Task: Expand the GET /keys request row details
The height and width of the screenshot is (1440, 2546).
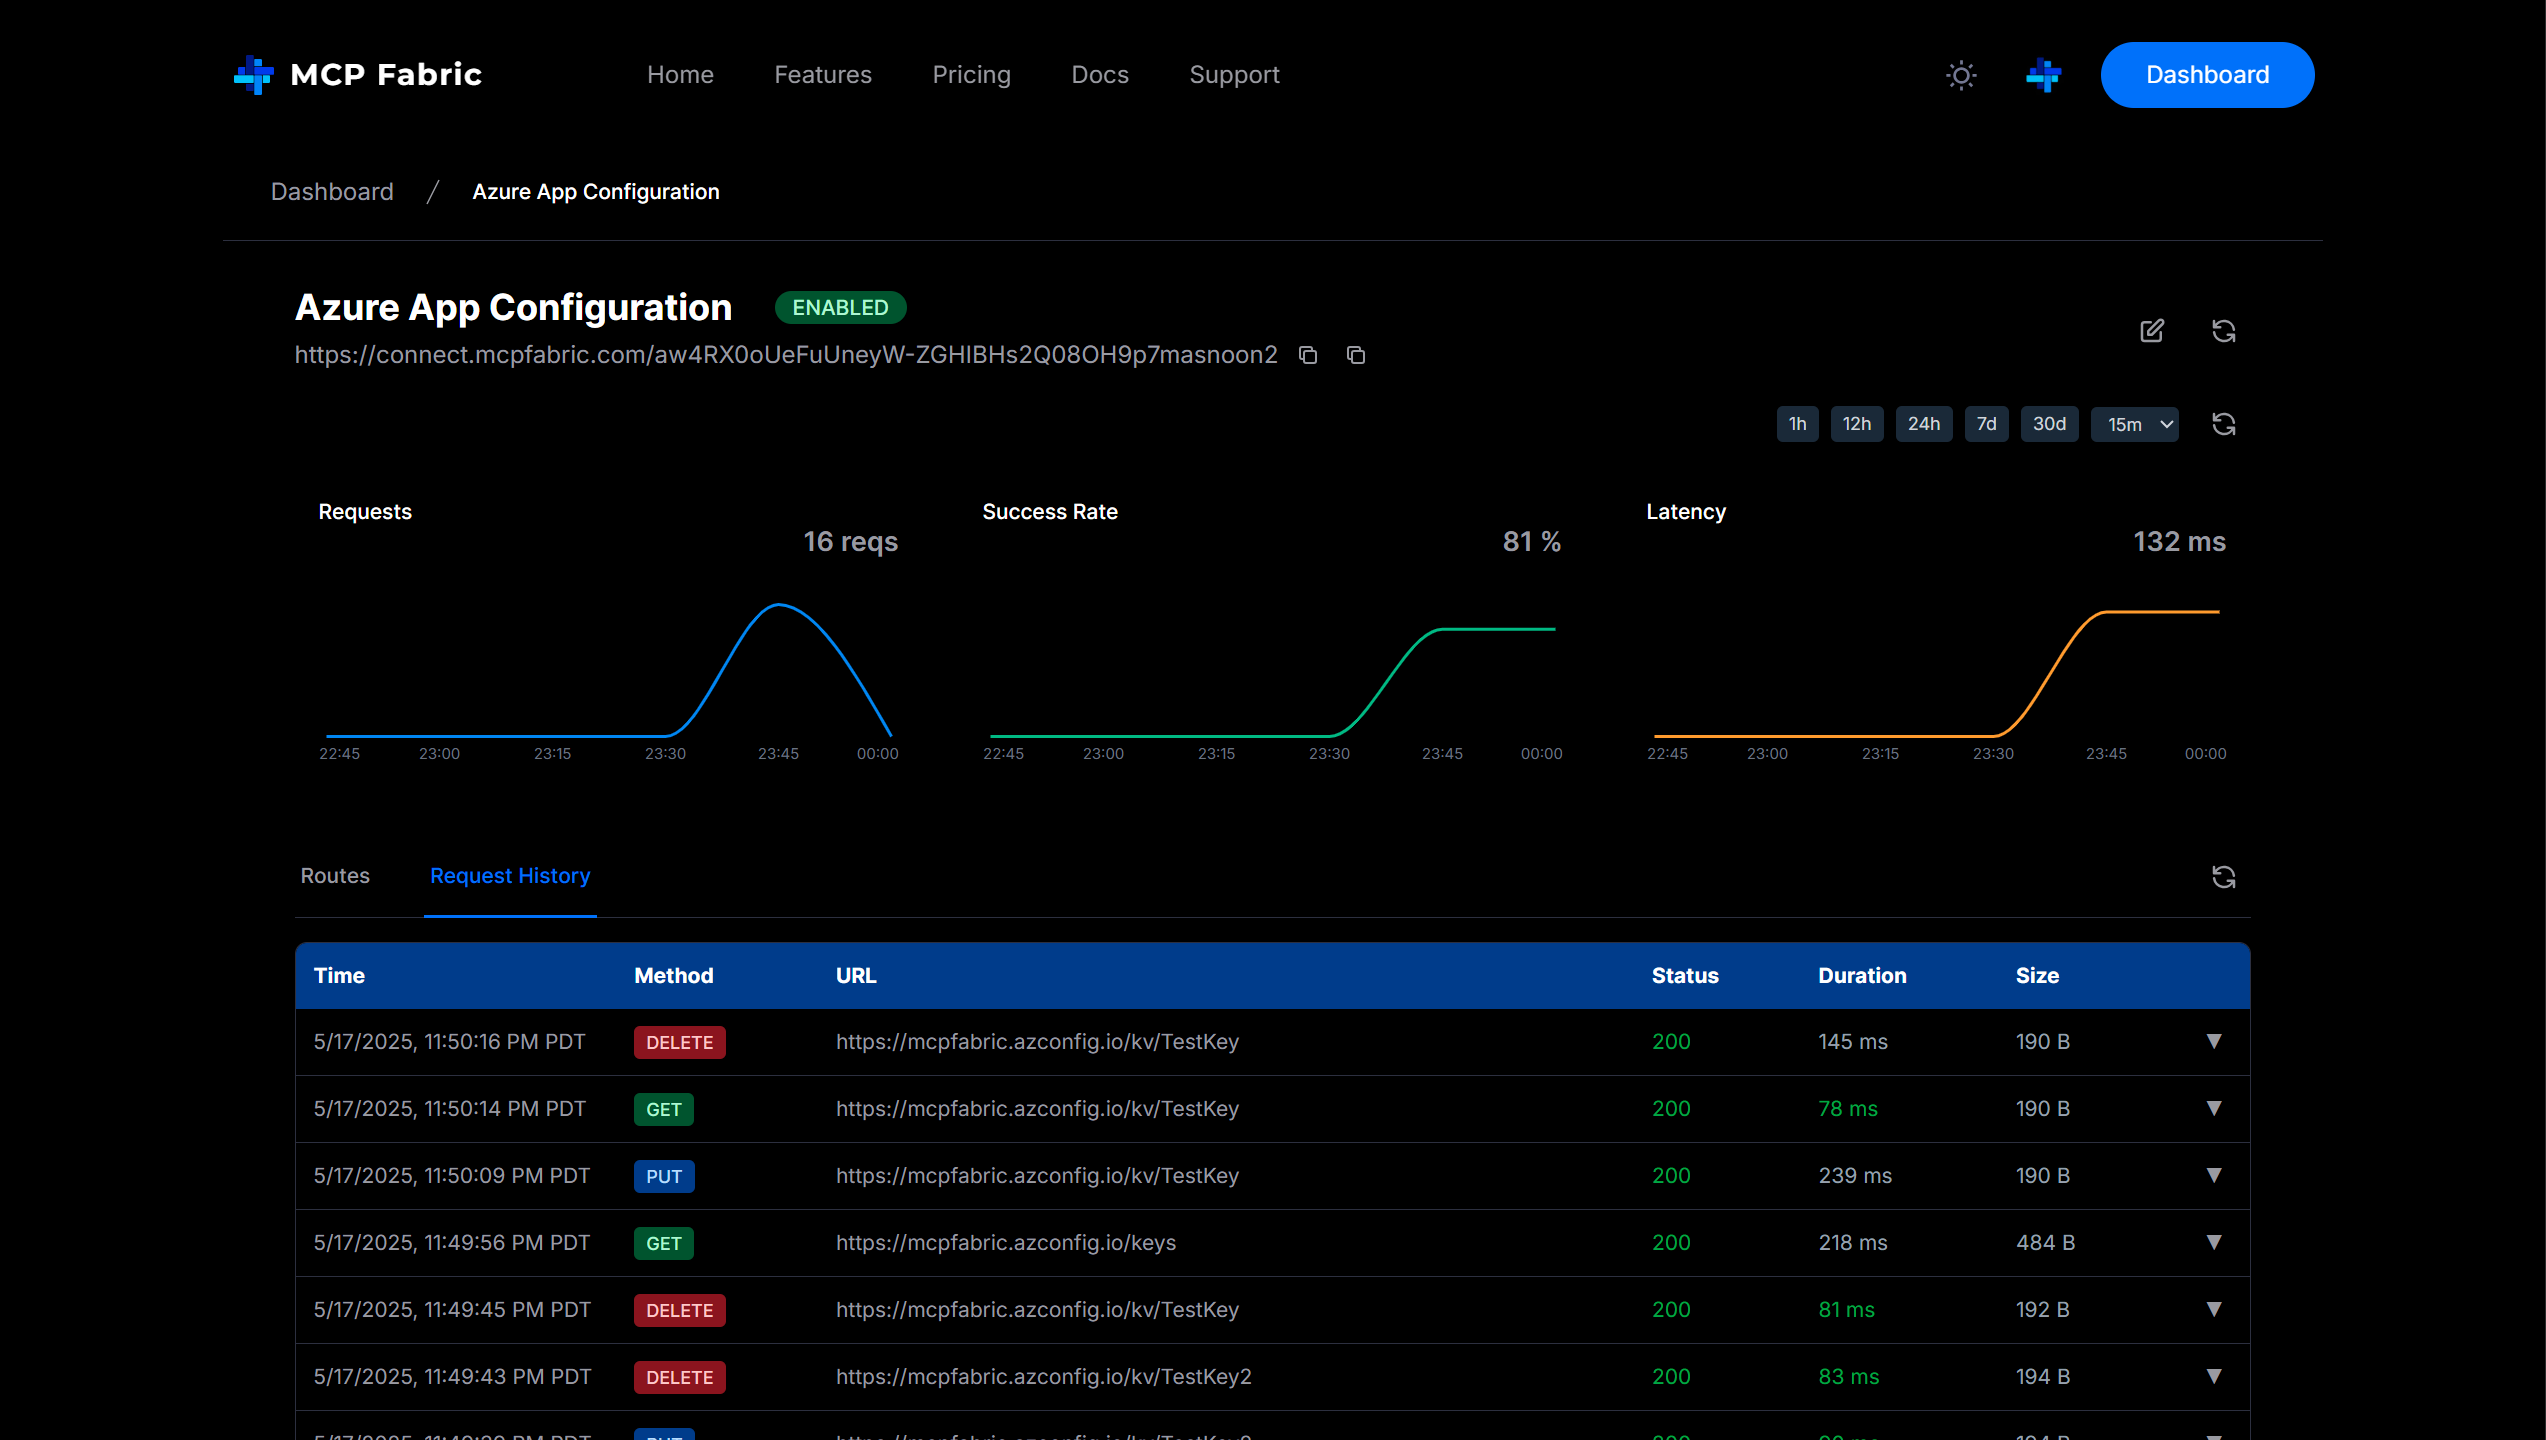Action: [x=2214, y=1243]
